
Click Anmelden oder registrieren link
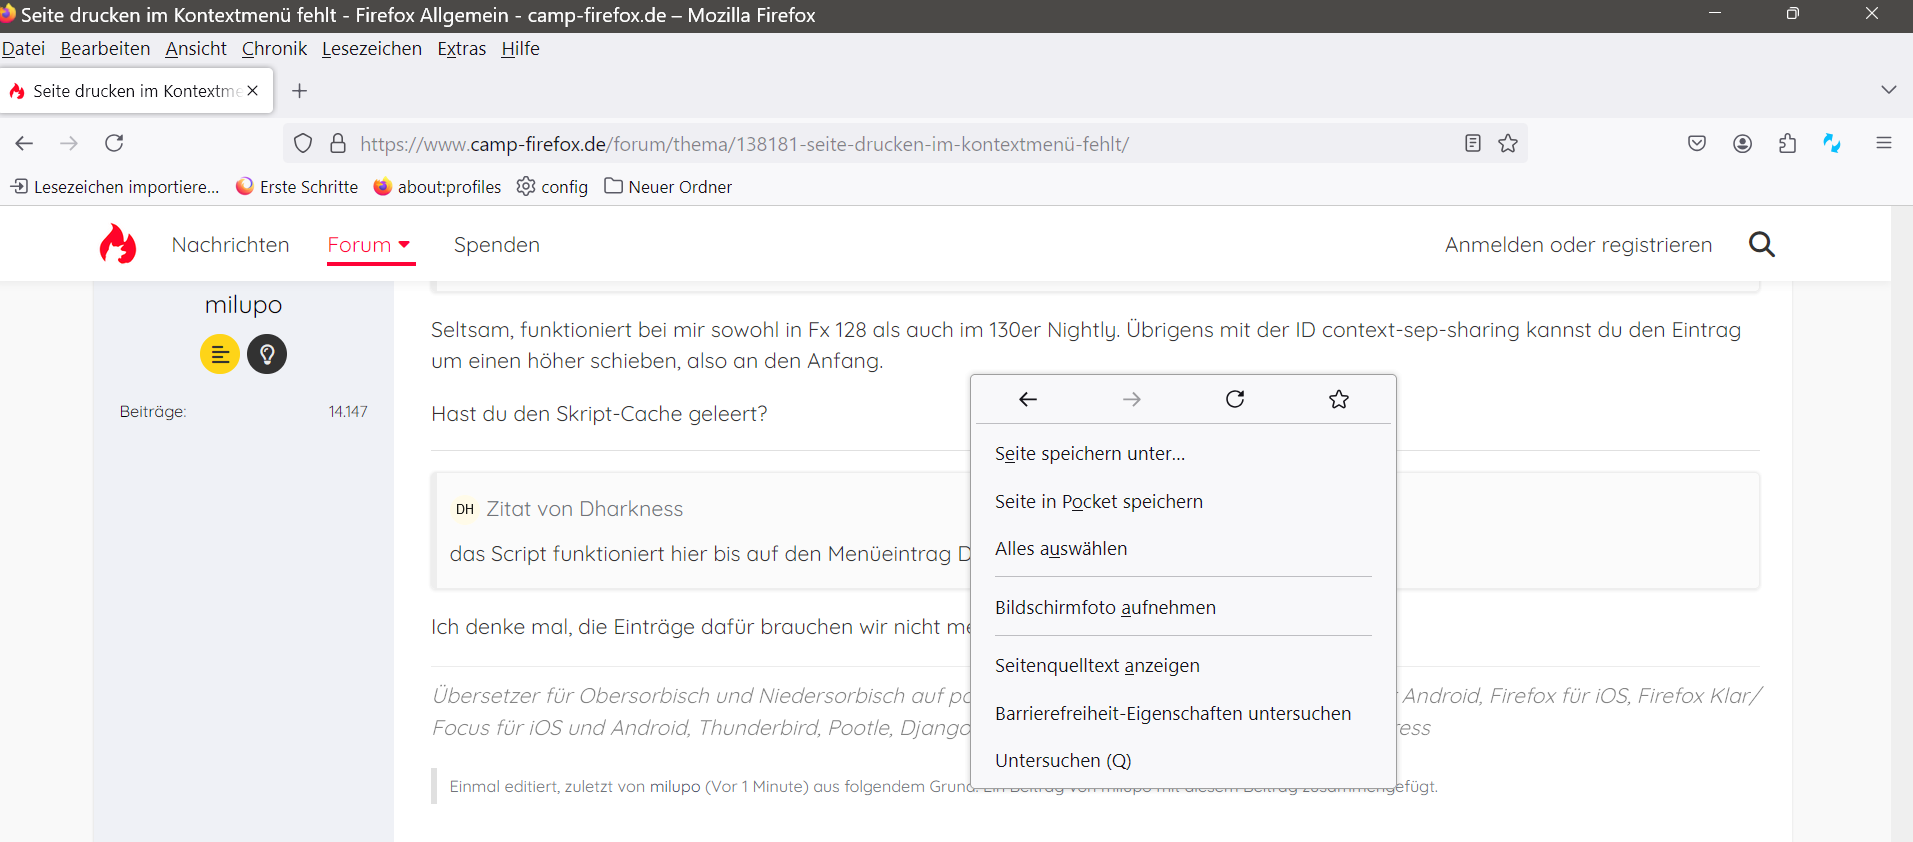1578,245
